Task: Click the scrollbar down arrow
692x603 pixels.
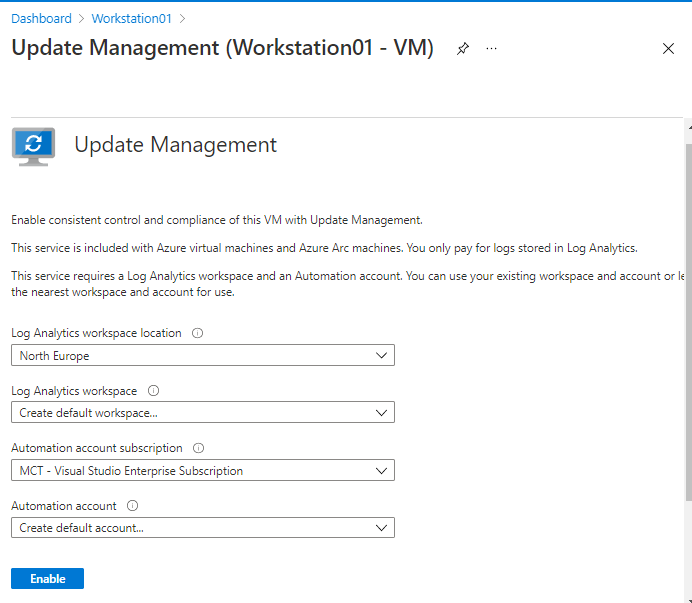Action: (687, 596)
